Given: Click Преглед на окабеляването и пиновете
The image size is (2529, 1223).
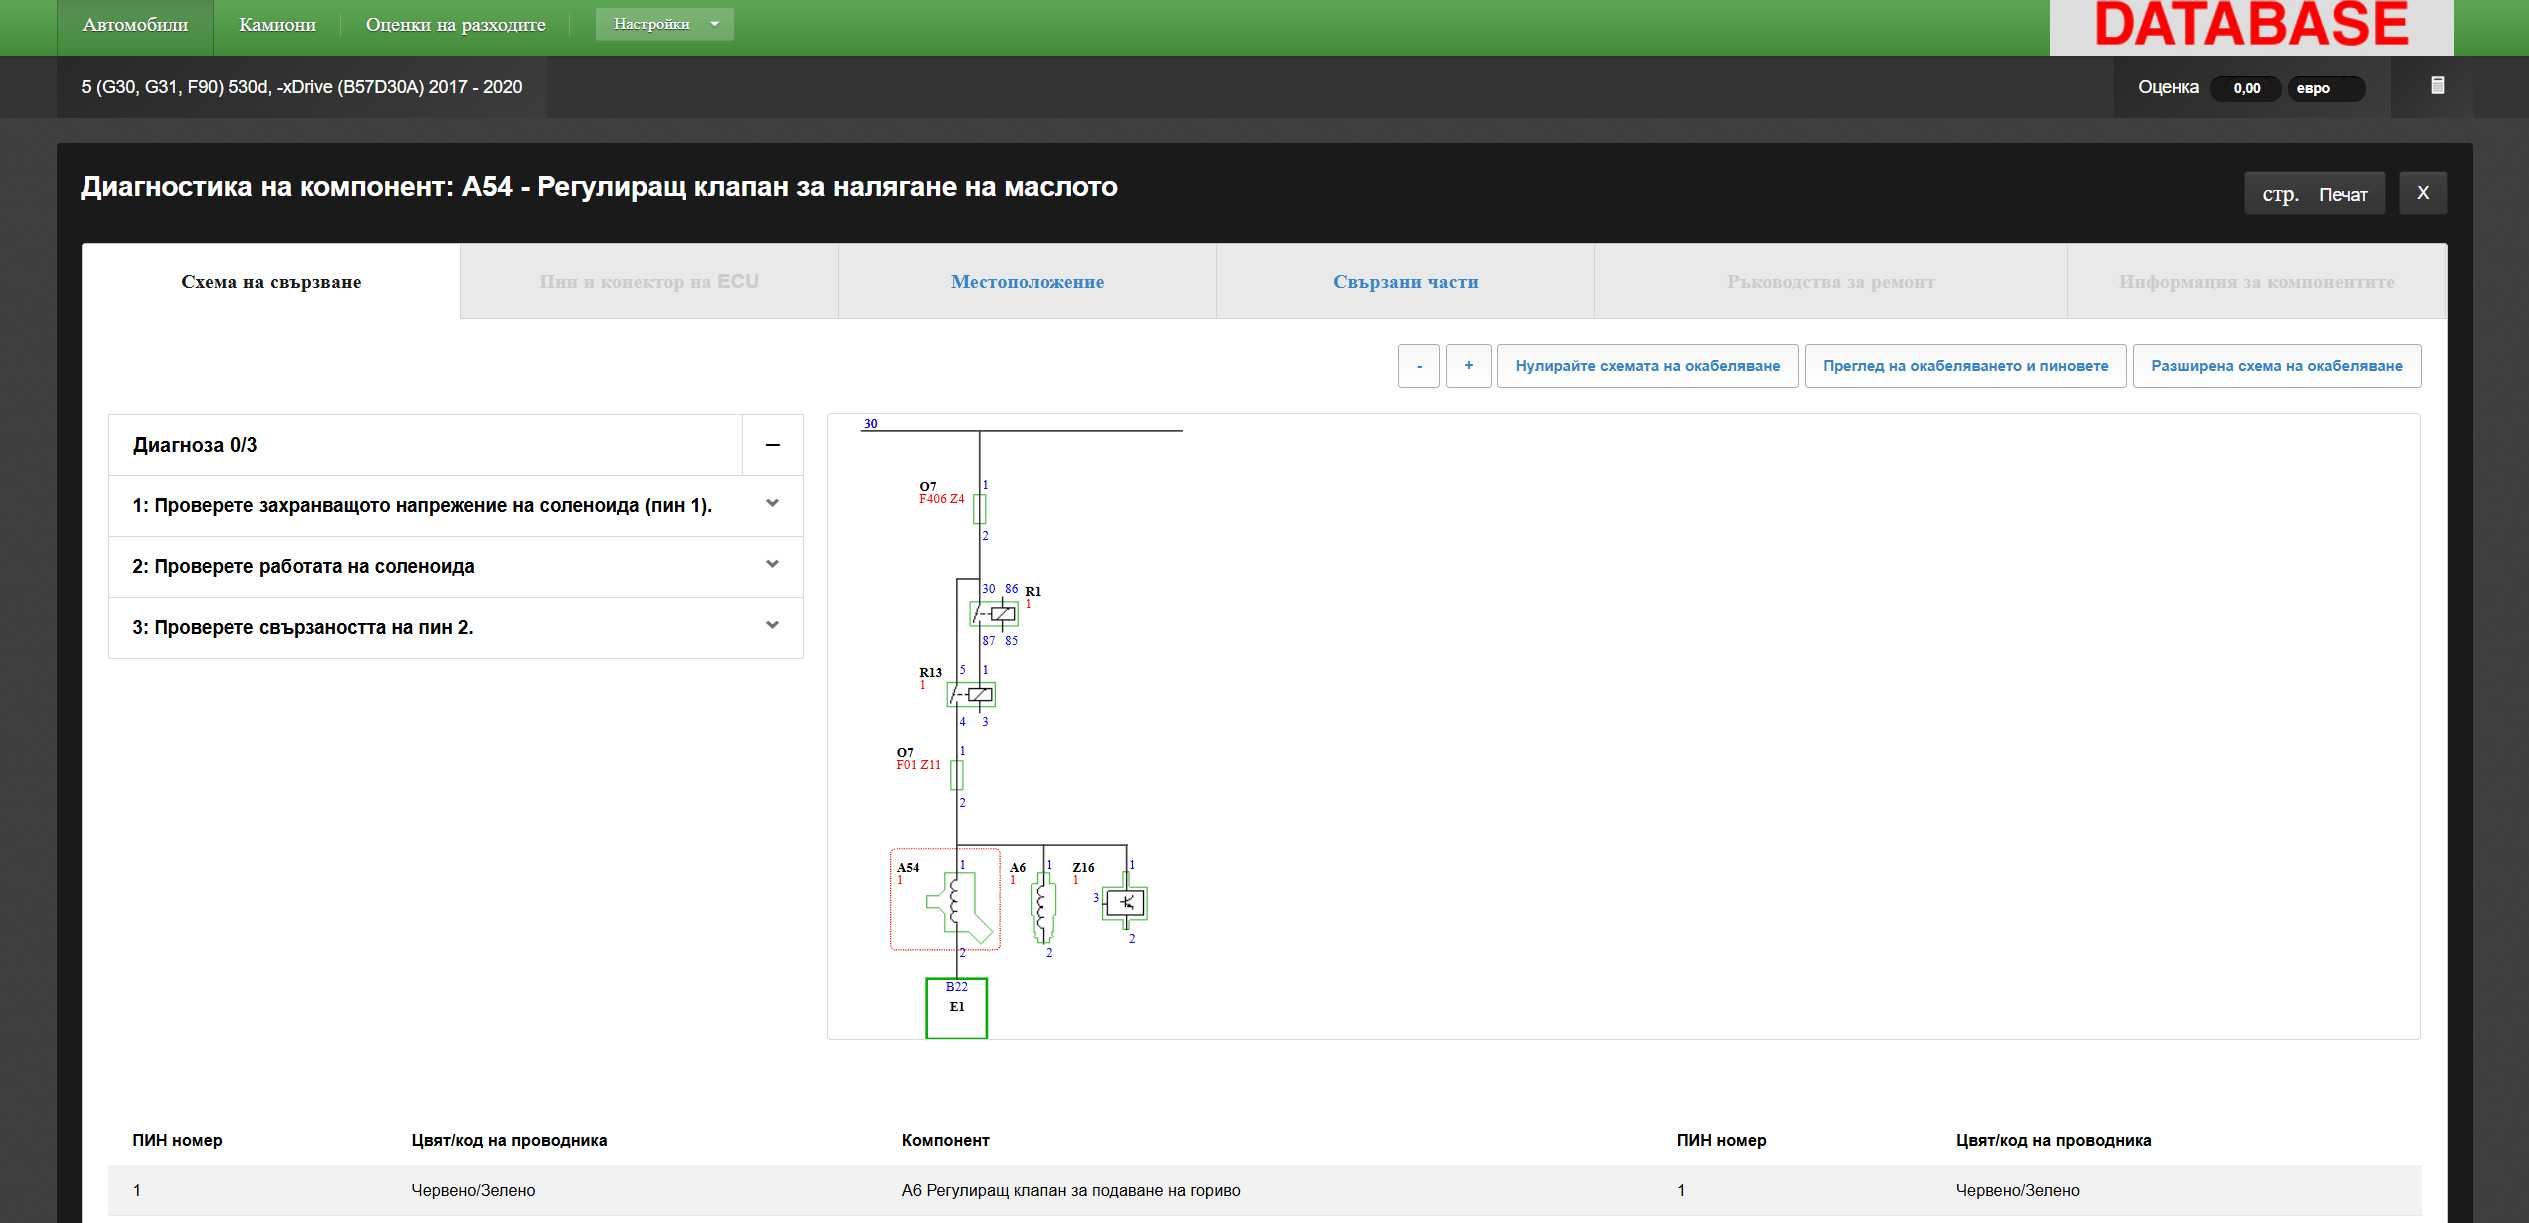Looking at the screenshot, I should (1965, 366).
